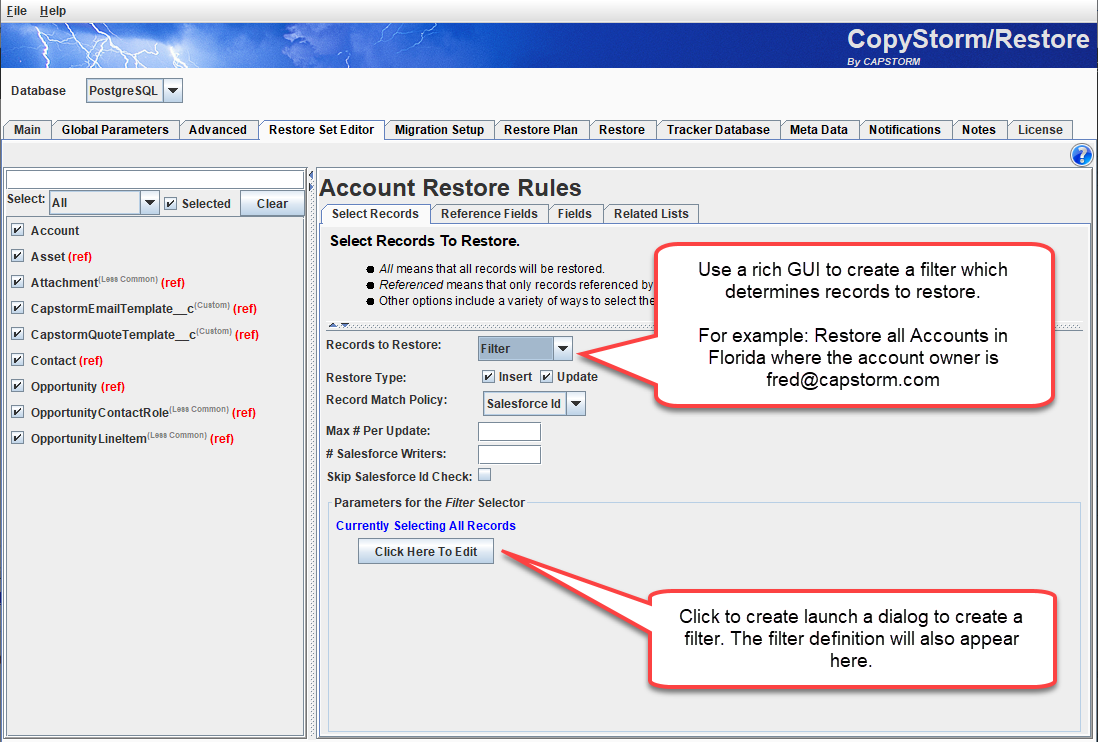The width and height of the screenshot is (1098, 742).
Task: Collapse the left panel via splitter arrow
Action: (x=311, y=175)
